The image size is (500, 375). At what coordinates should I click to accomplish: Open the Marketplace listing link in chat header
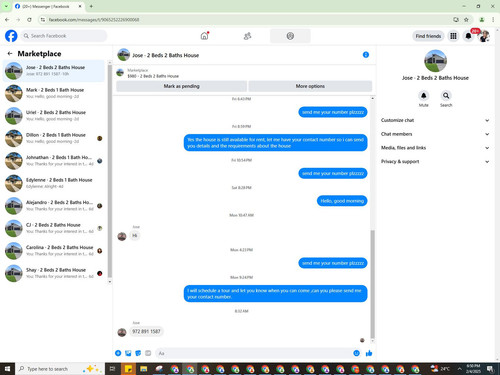click(153, 73)
